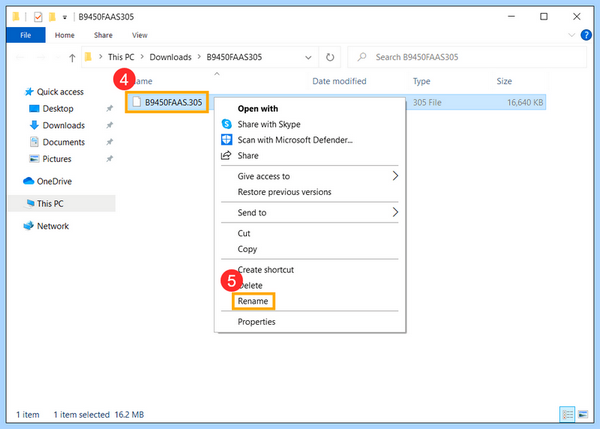Click the Downloads arrow icon in sidebar
Screen dimensions: 600x429
coord(34,125)
